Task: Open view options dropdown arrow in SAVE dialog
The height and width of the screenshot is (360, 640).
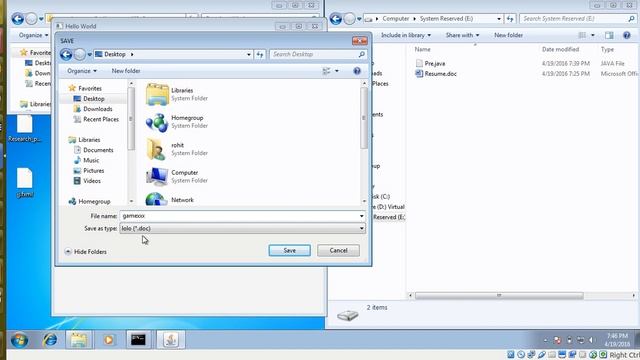Action: click(x=337, y=71)
